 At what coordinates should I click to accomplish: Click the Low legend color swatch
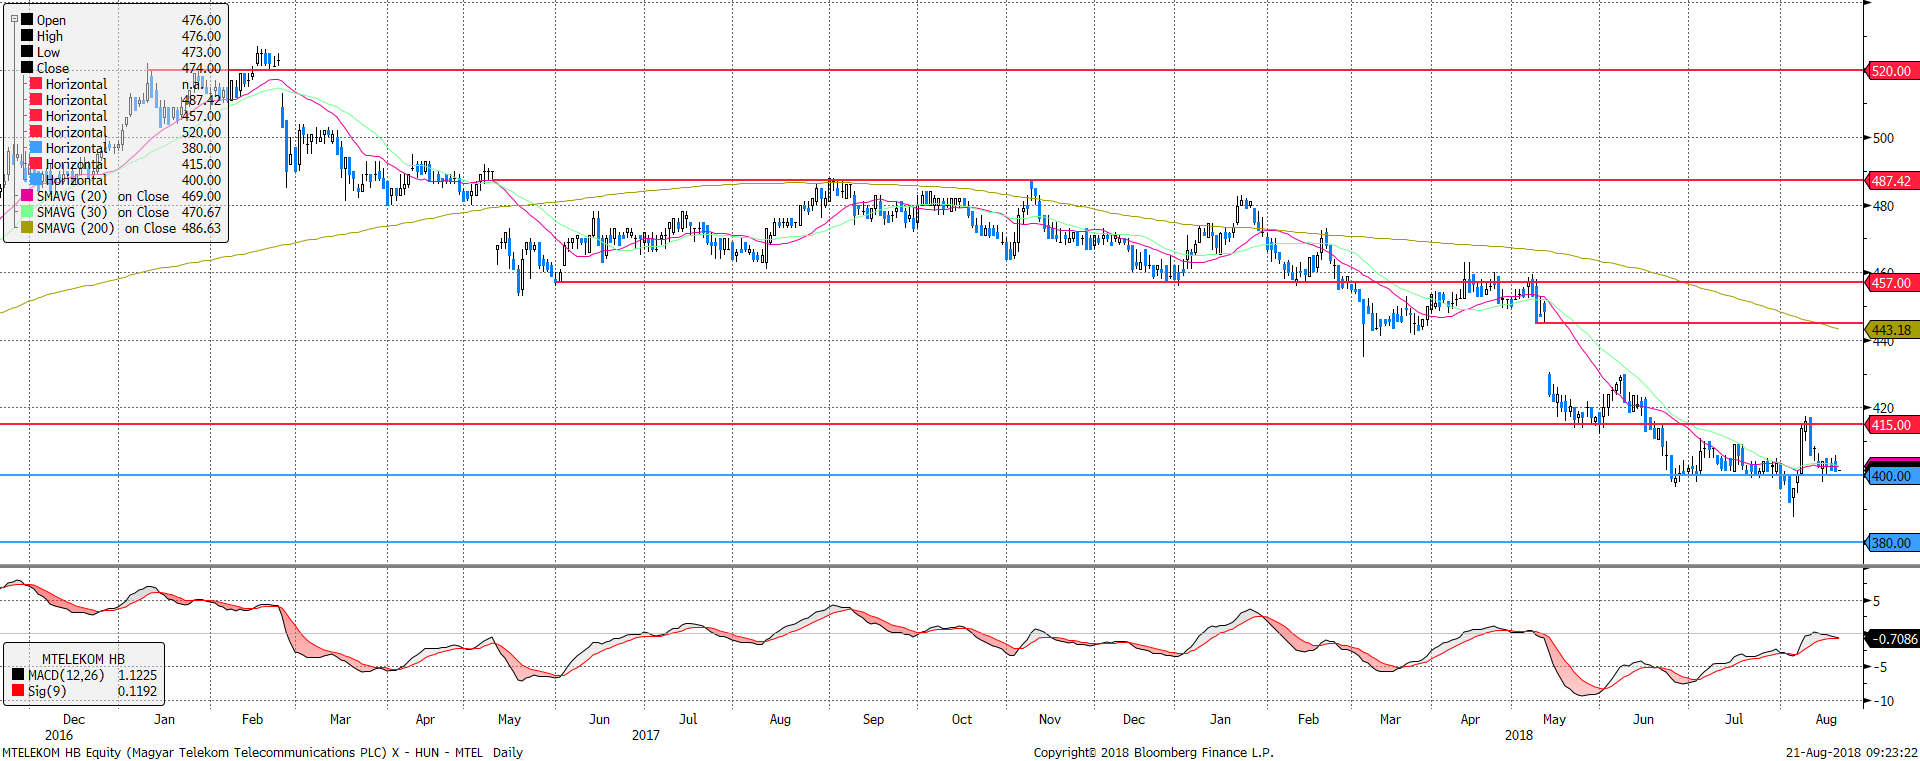pos(27,52)
